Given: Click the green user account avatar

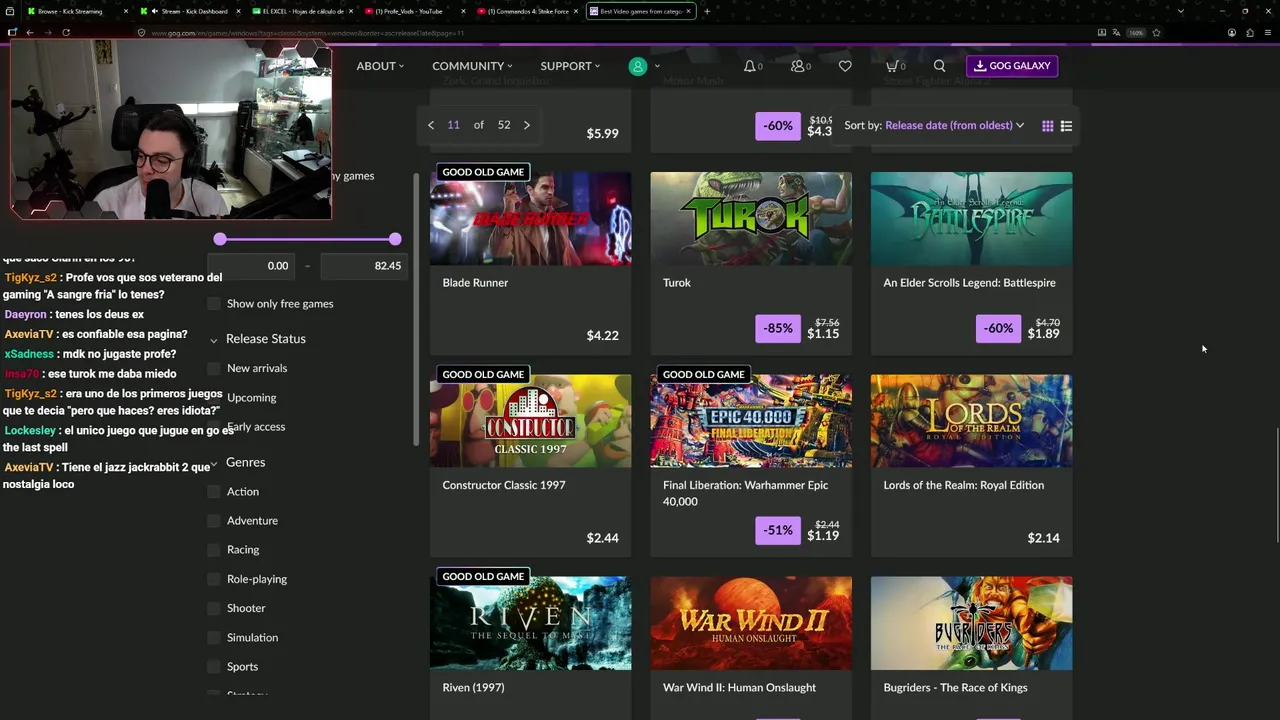Looking at the screenshot, I should (x=638, y=66).
